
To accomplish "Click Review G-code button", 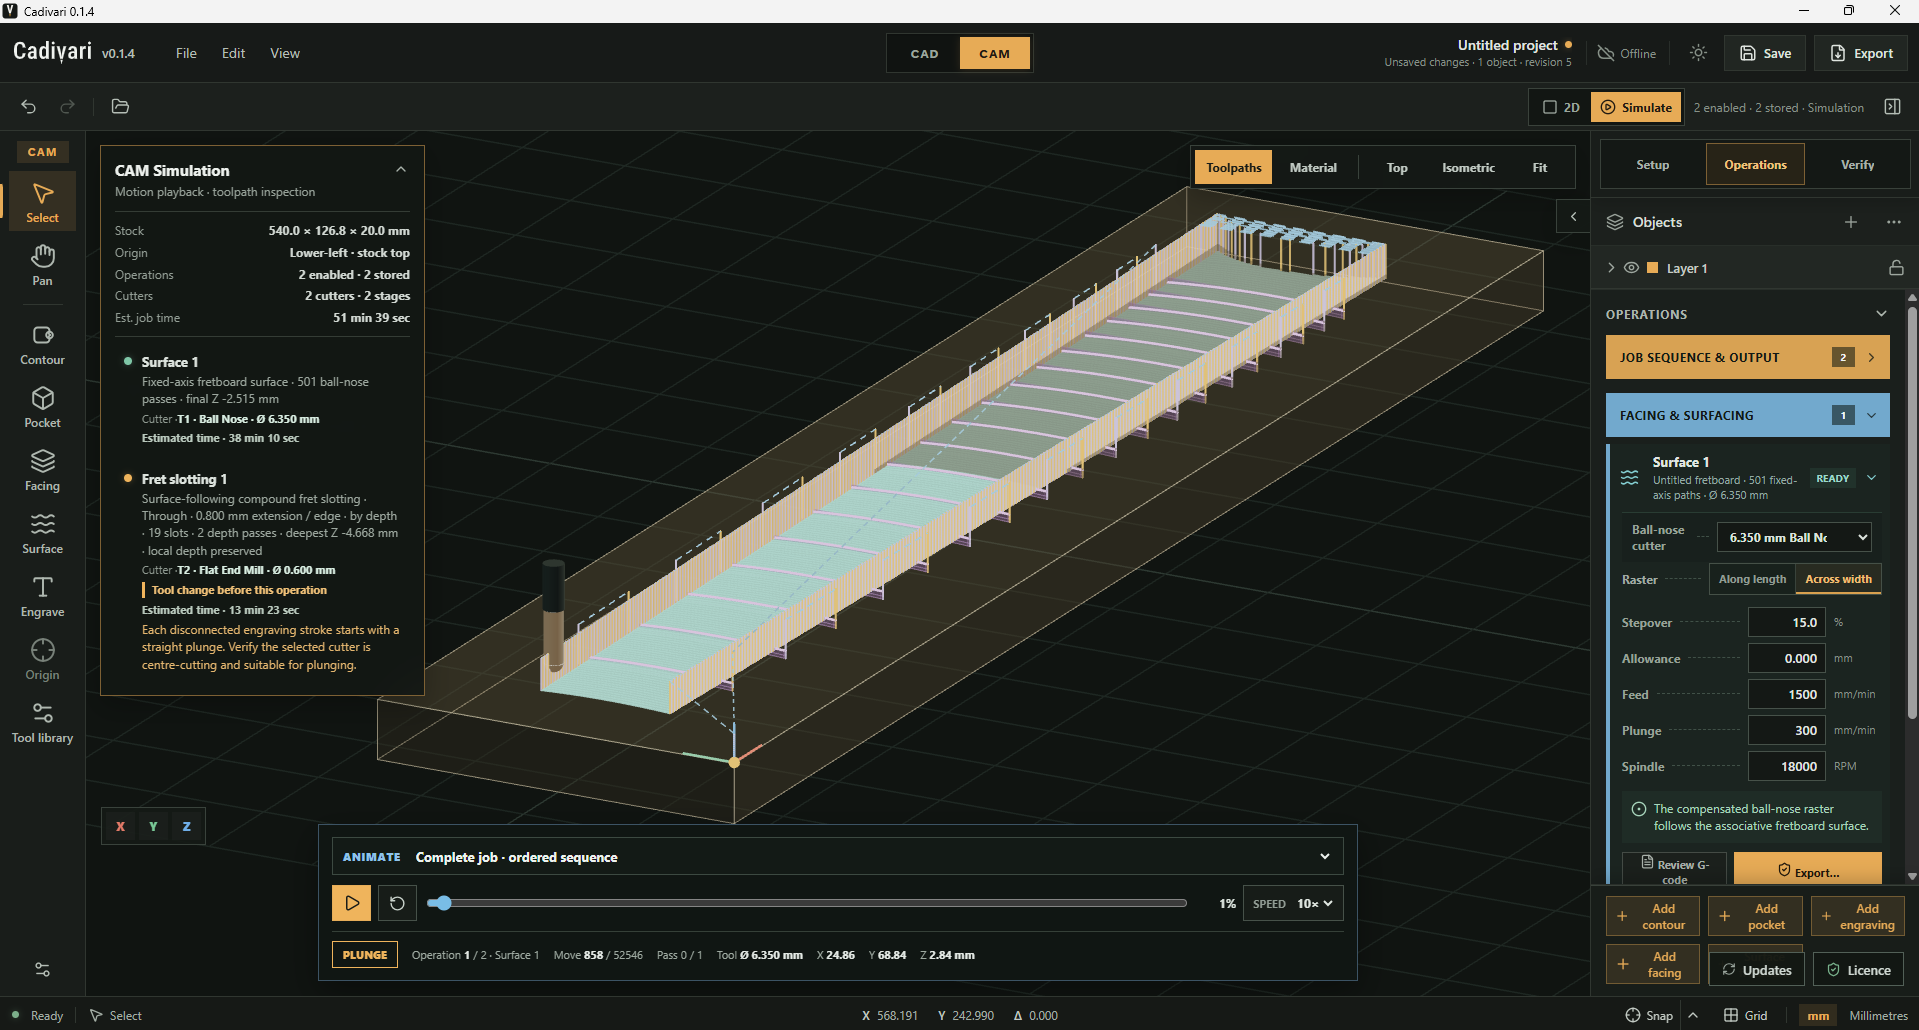I will (1675, 869).
